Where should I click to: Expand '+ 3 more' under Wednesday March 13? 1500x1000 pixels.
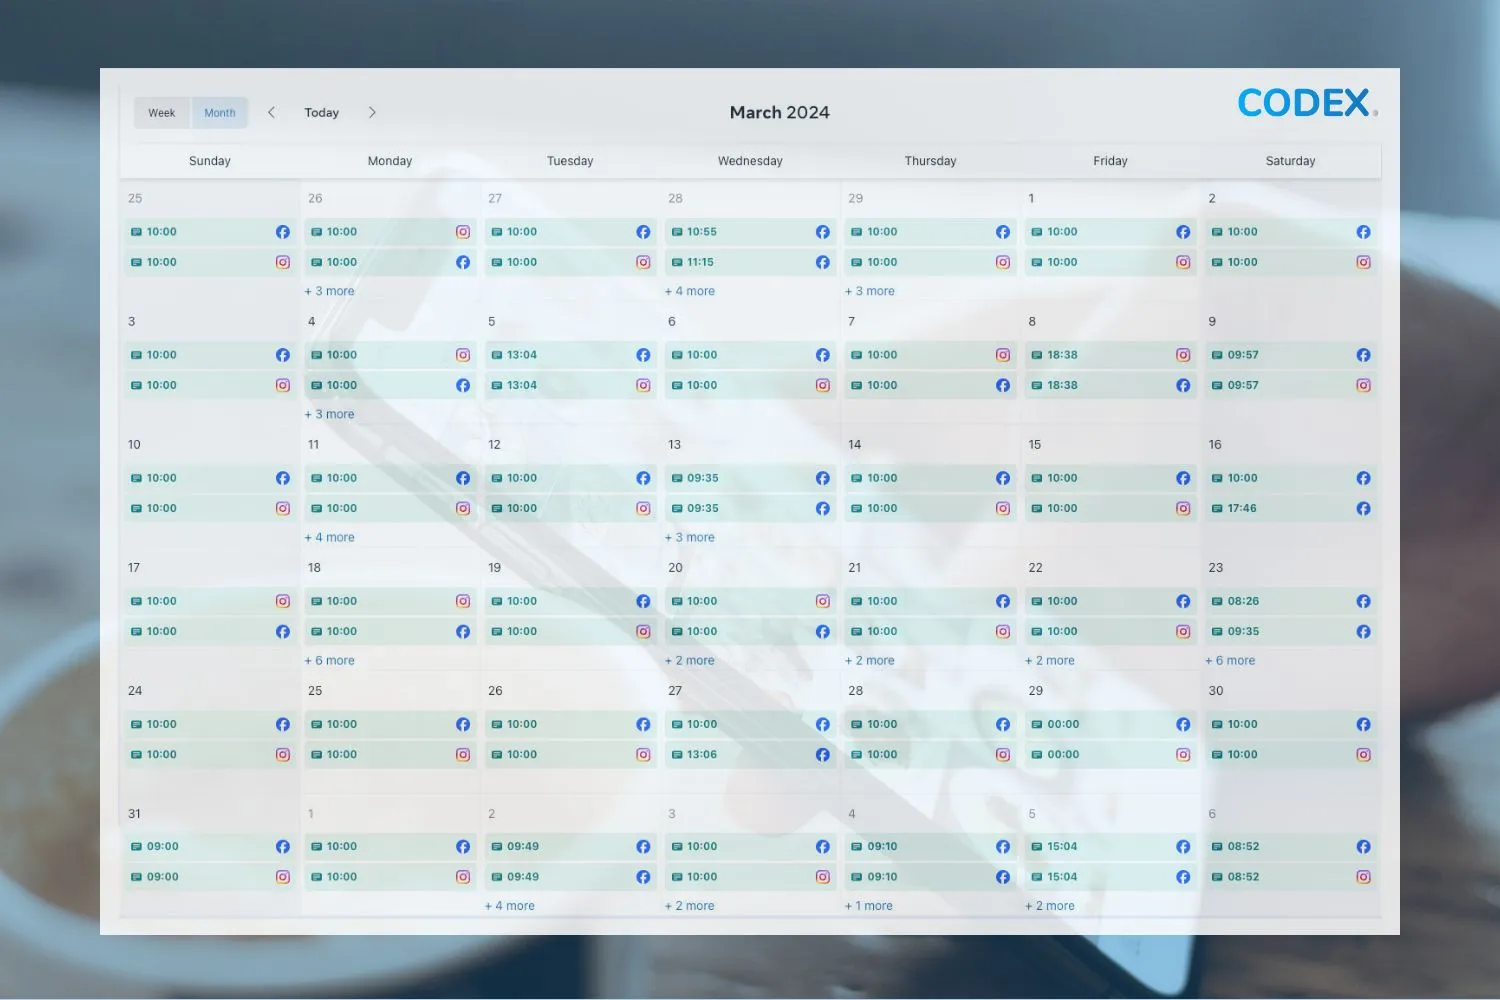[x=690, y=537]
